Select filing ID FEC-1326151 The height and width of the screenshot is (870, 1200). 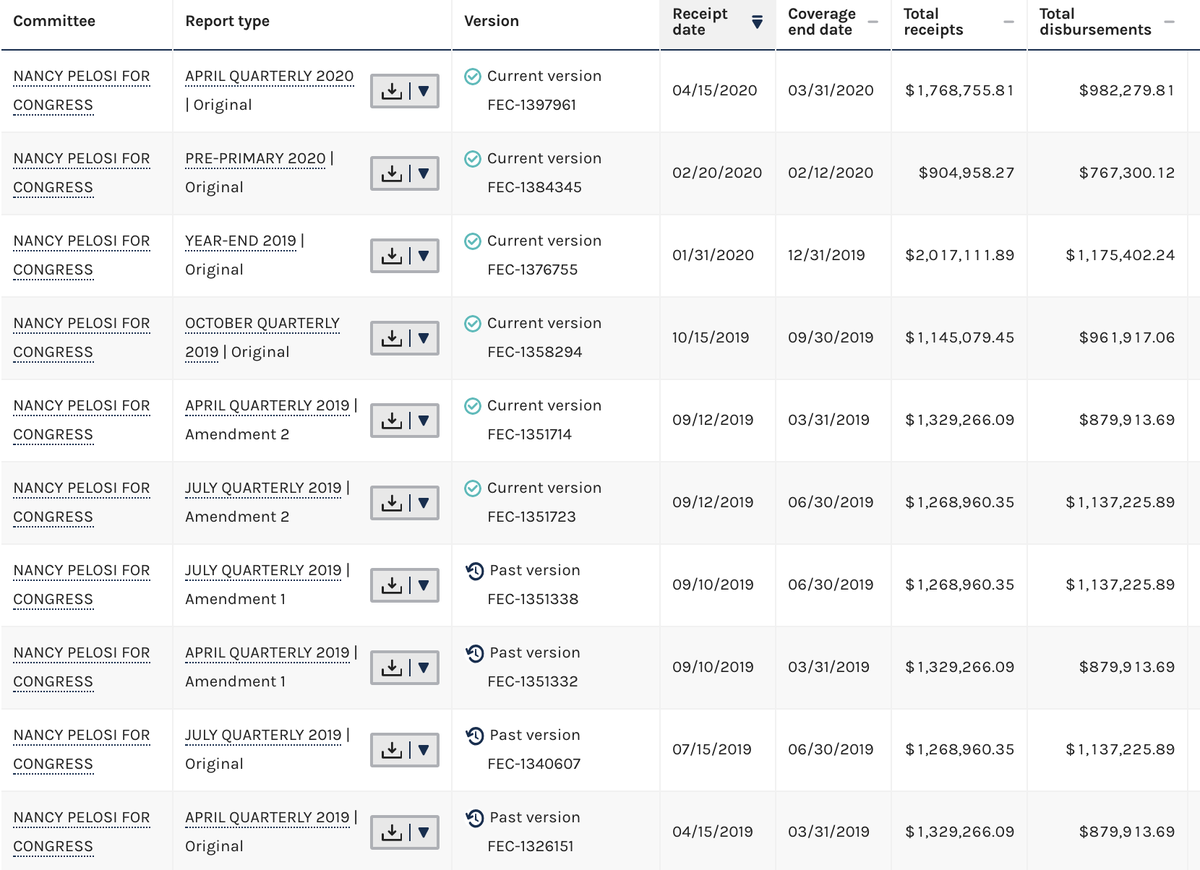[x=530, y=846]
